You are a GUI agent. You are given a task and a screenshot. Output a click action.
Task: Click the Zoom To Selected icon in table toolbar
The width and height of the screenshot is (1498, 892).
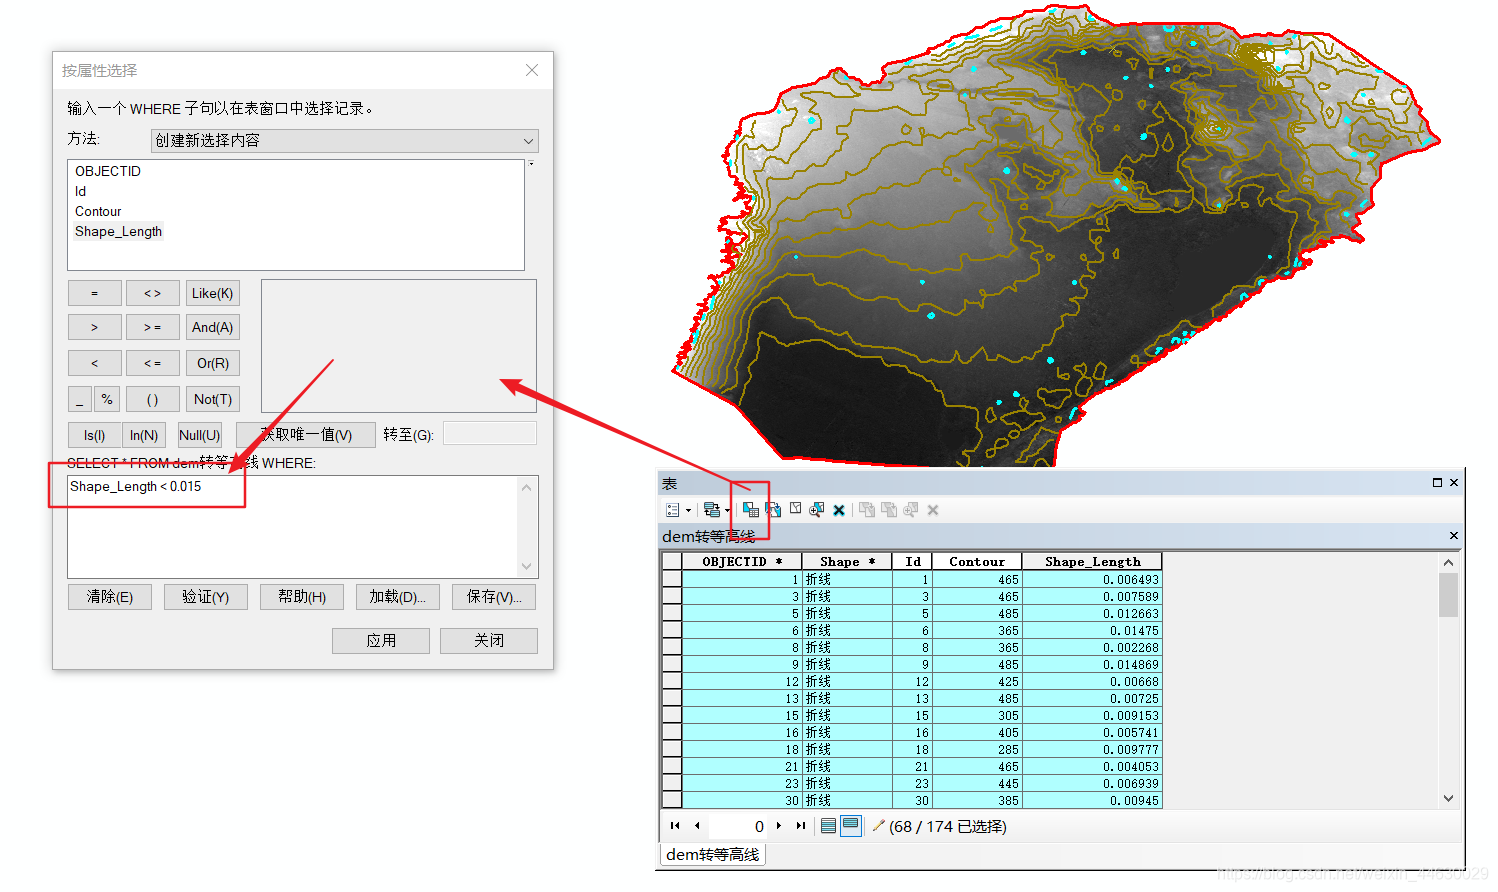817,510
